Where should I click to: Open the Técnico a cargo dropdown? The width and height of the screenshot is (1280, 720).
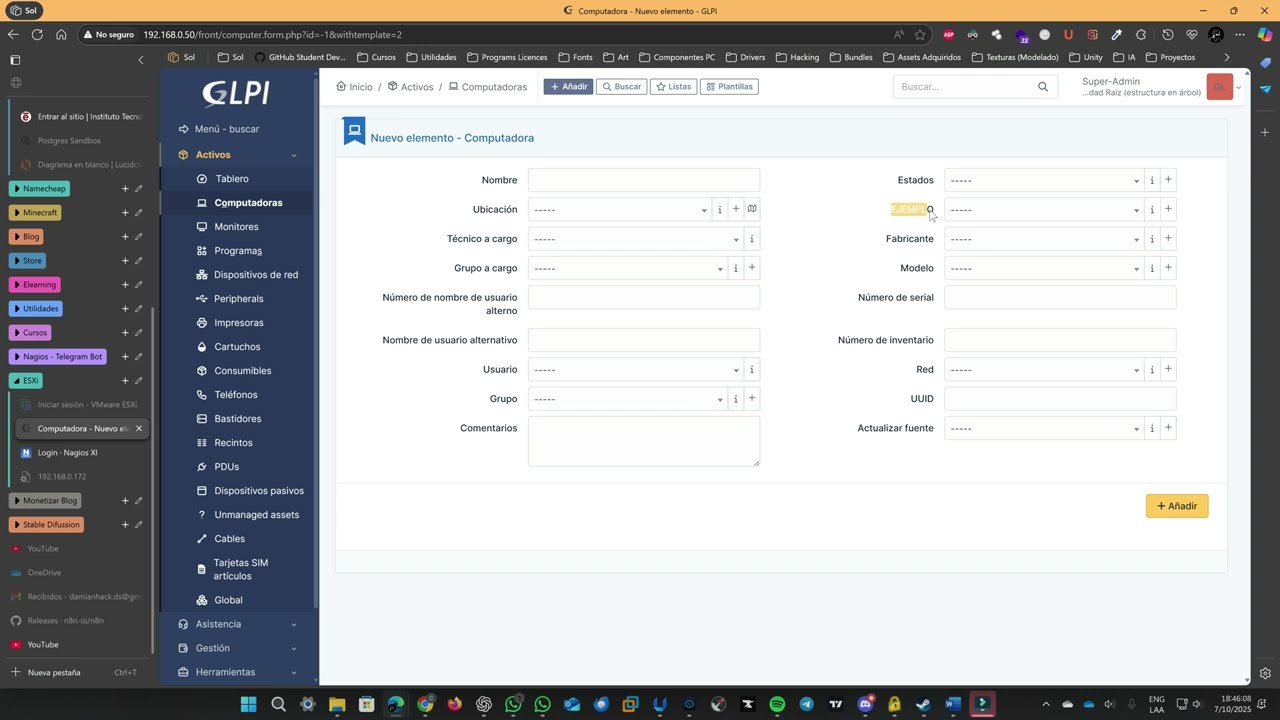coord(635,239)
